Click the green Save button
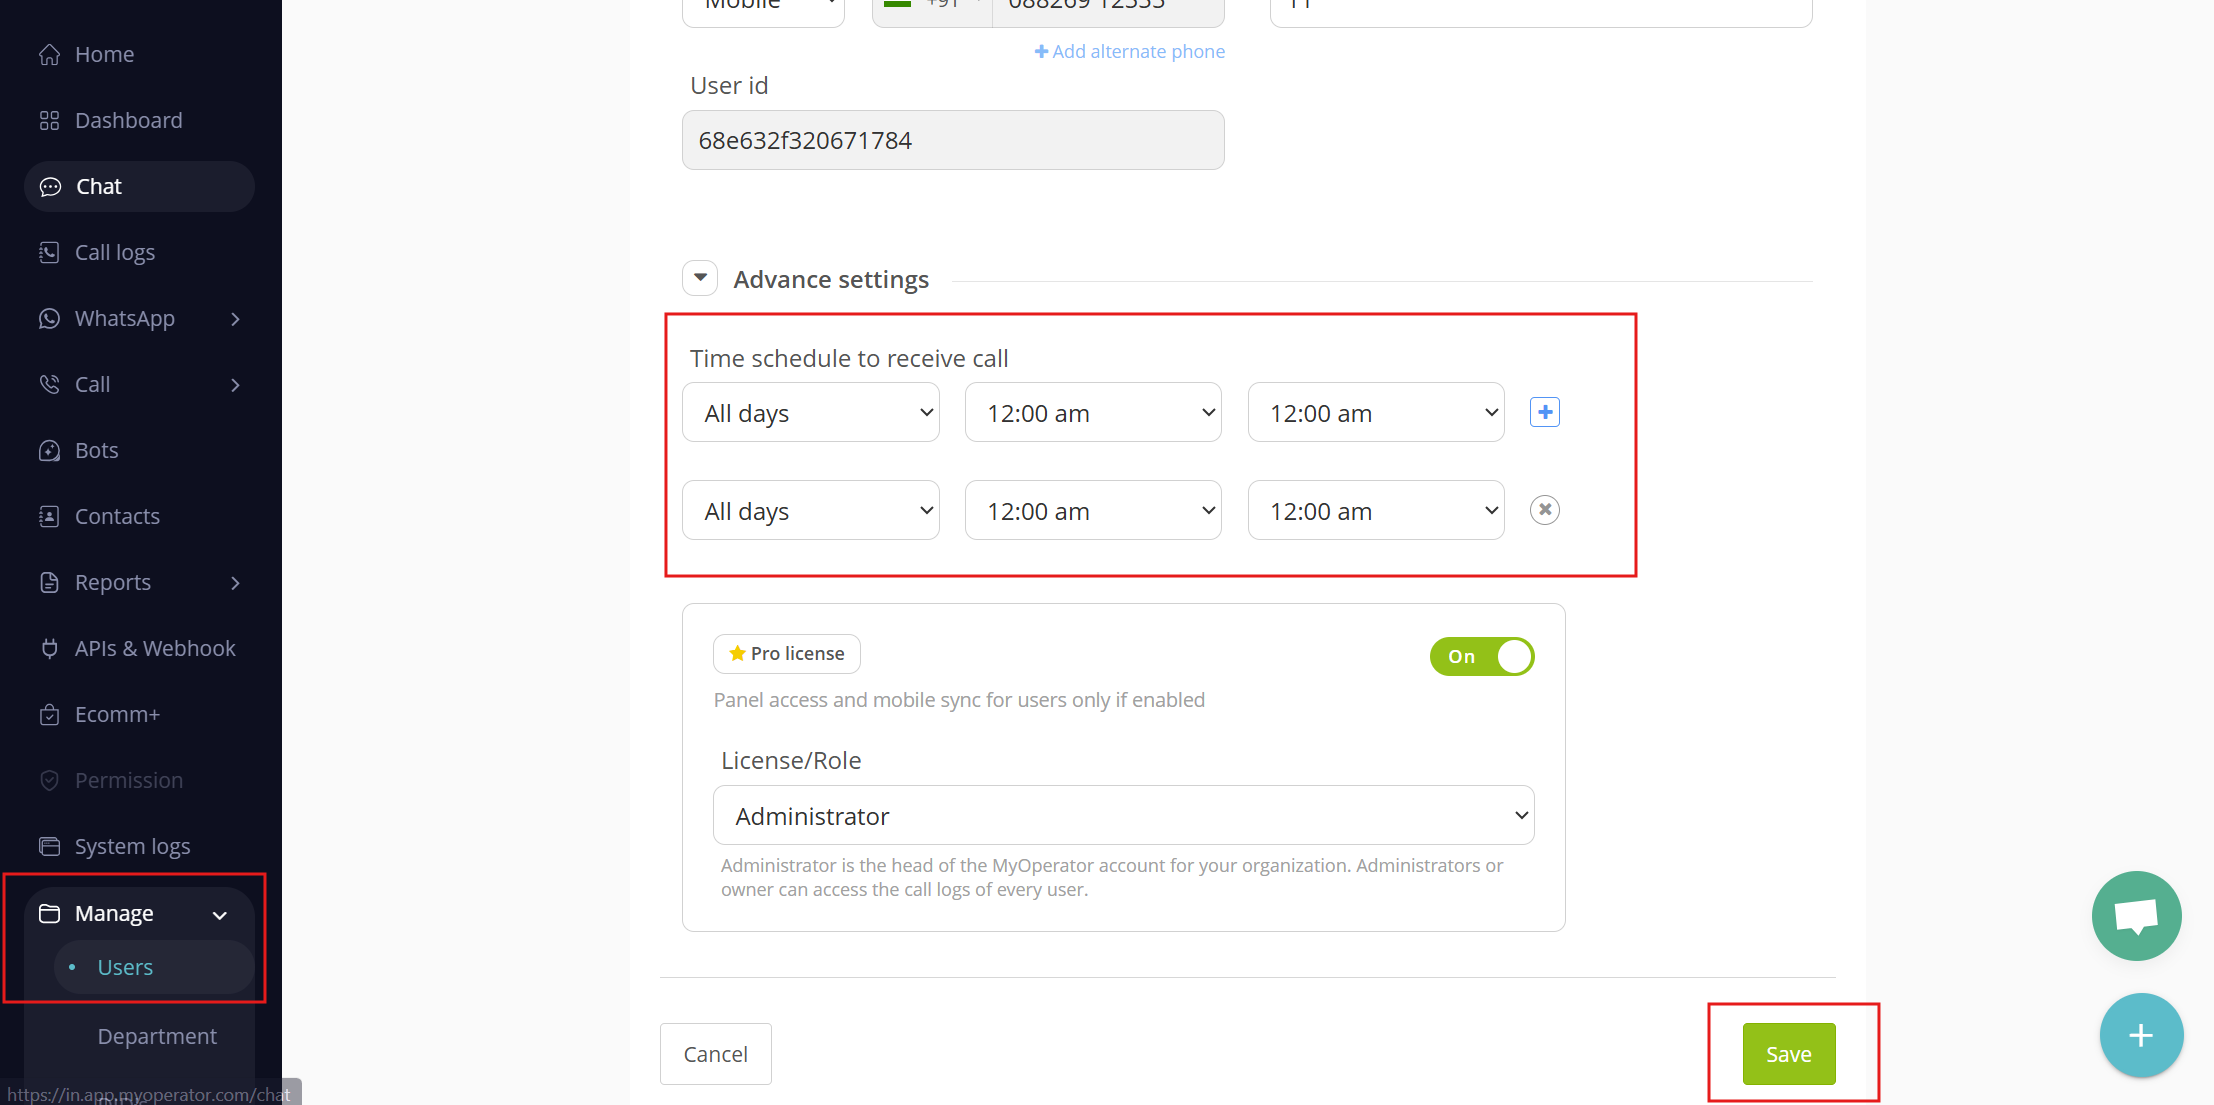 coord(1788,1054)
